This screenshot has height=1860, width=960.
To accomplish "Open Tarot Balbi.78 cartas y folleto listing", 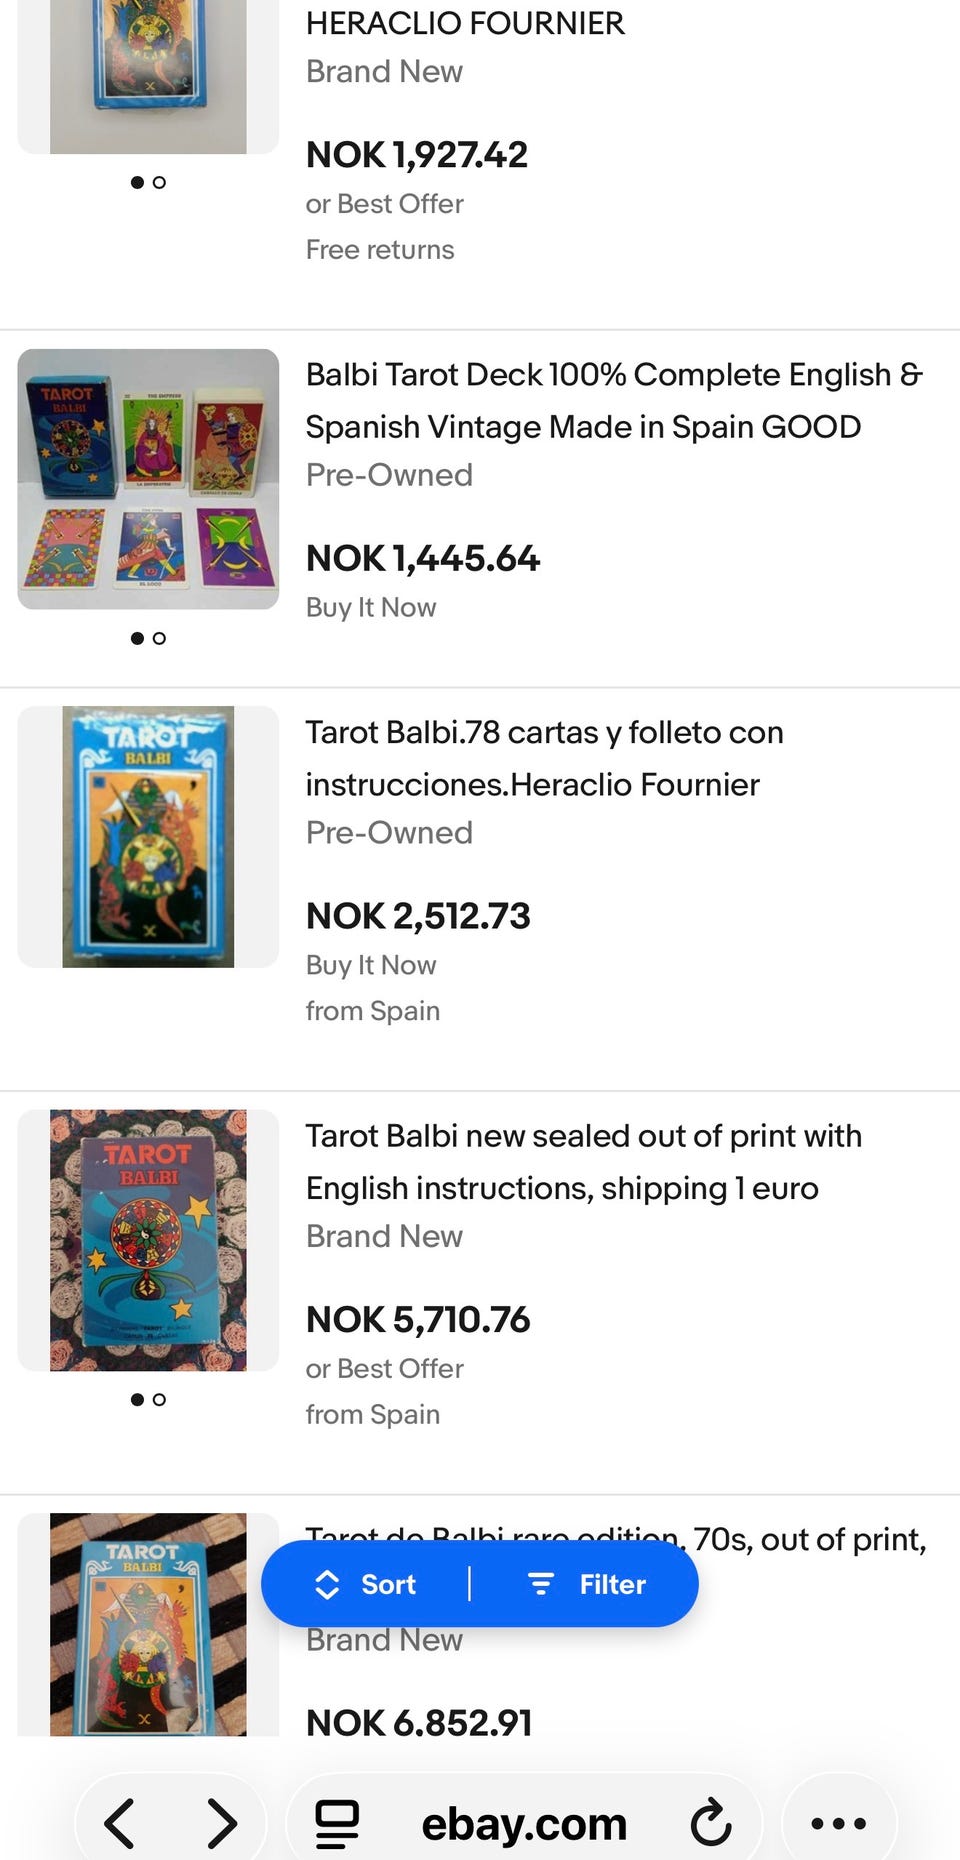I will click(x=544, y=758).
